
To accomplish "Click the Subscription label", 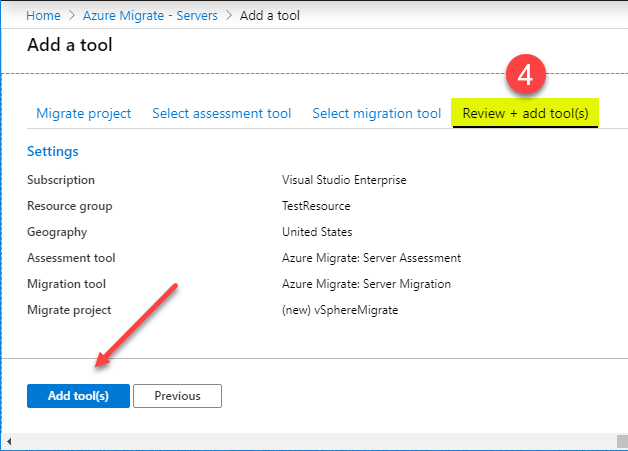I will pyautogui.click(x=61, y=180).
